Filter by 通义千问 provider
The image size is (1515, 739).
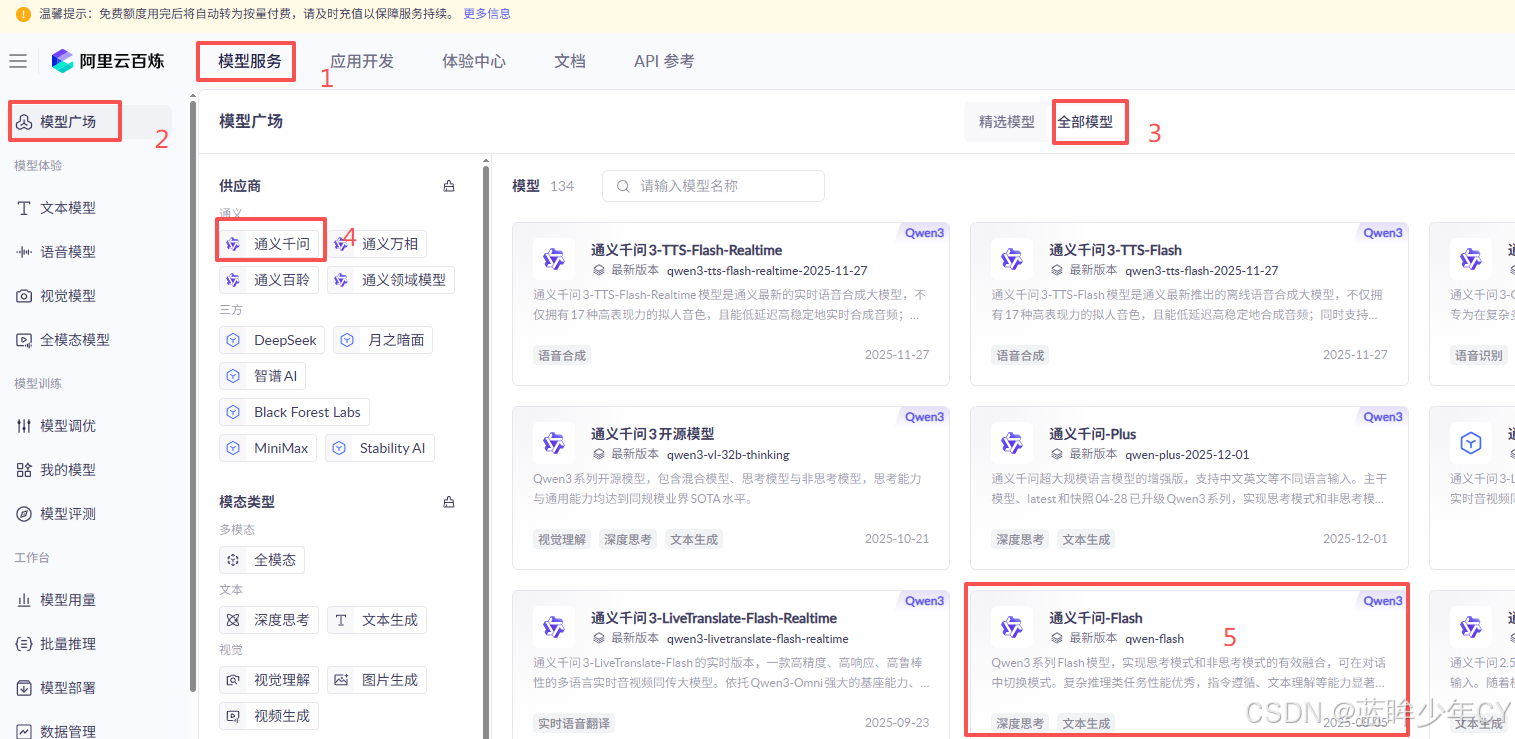[269, 244]
